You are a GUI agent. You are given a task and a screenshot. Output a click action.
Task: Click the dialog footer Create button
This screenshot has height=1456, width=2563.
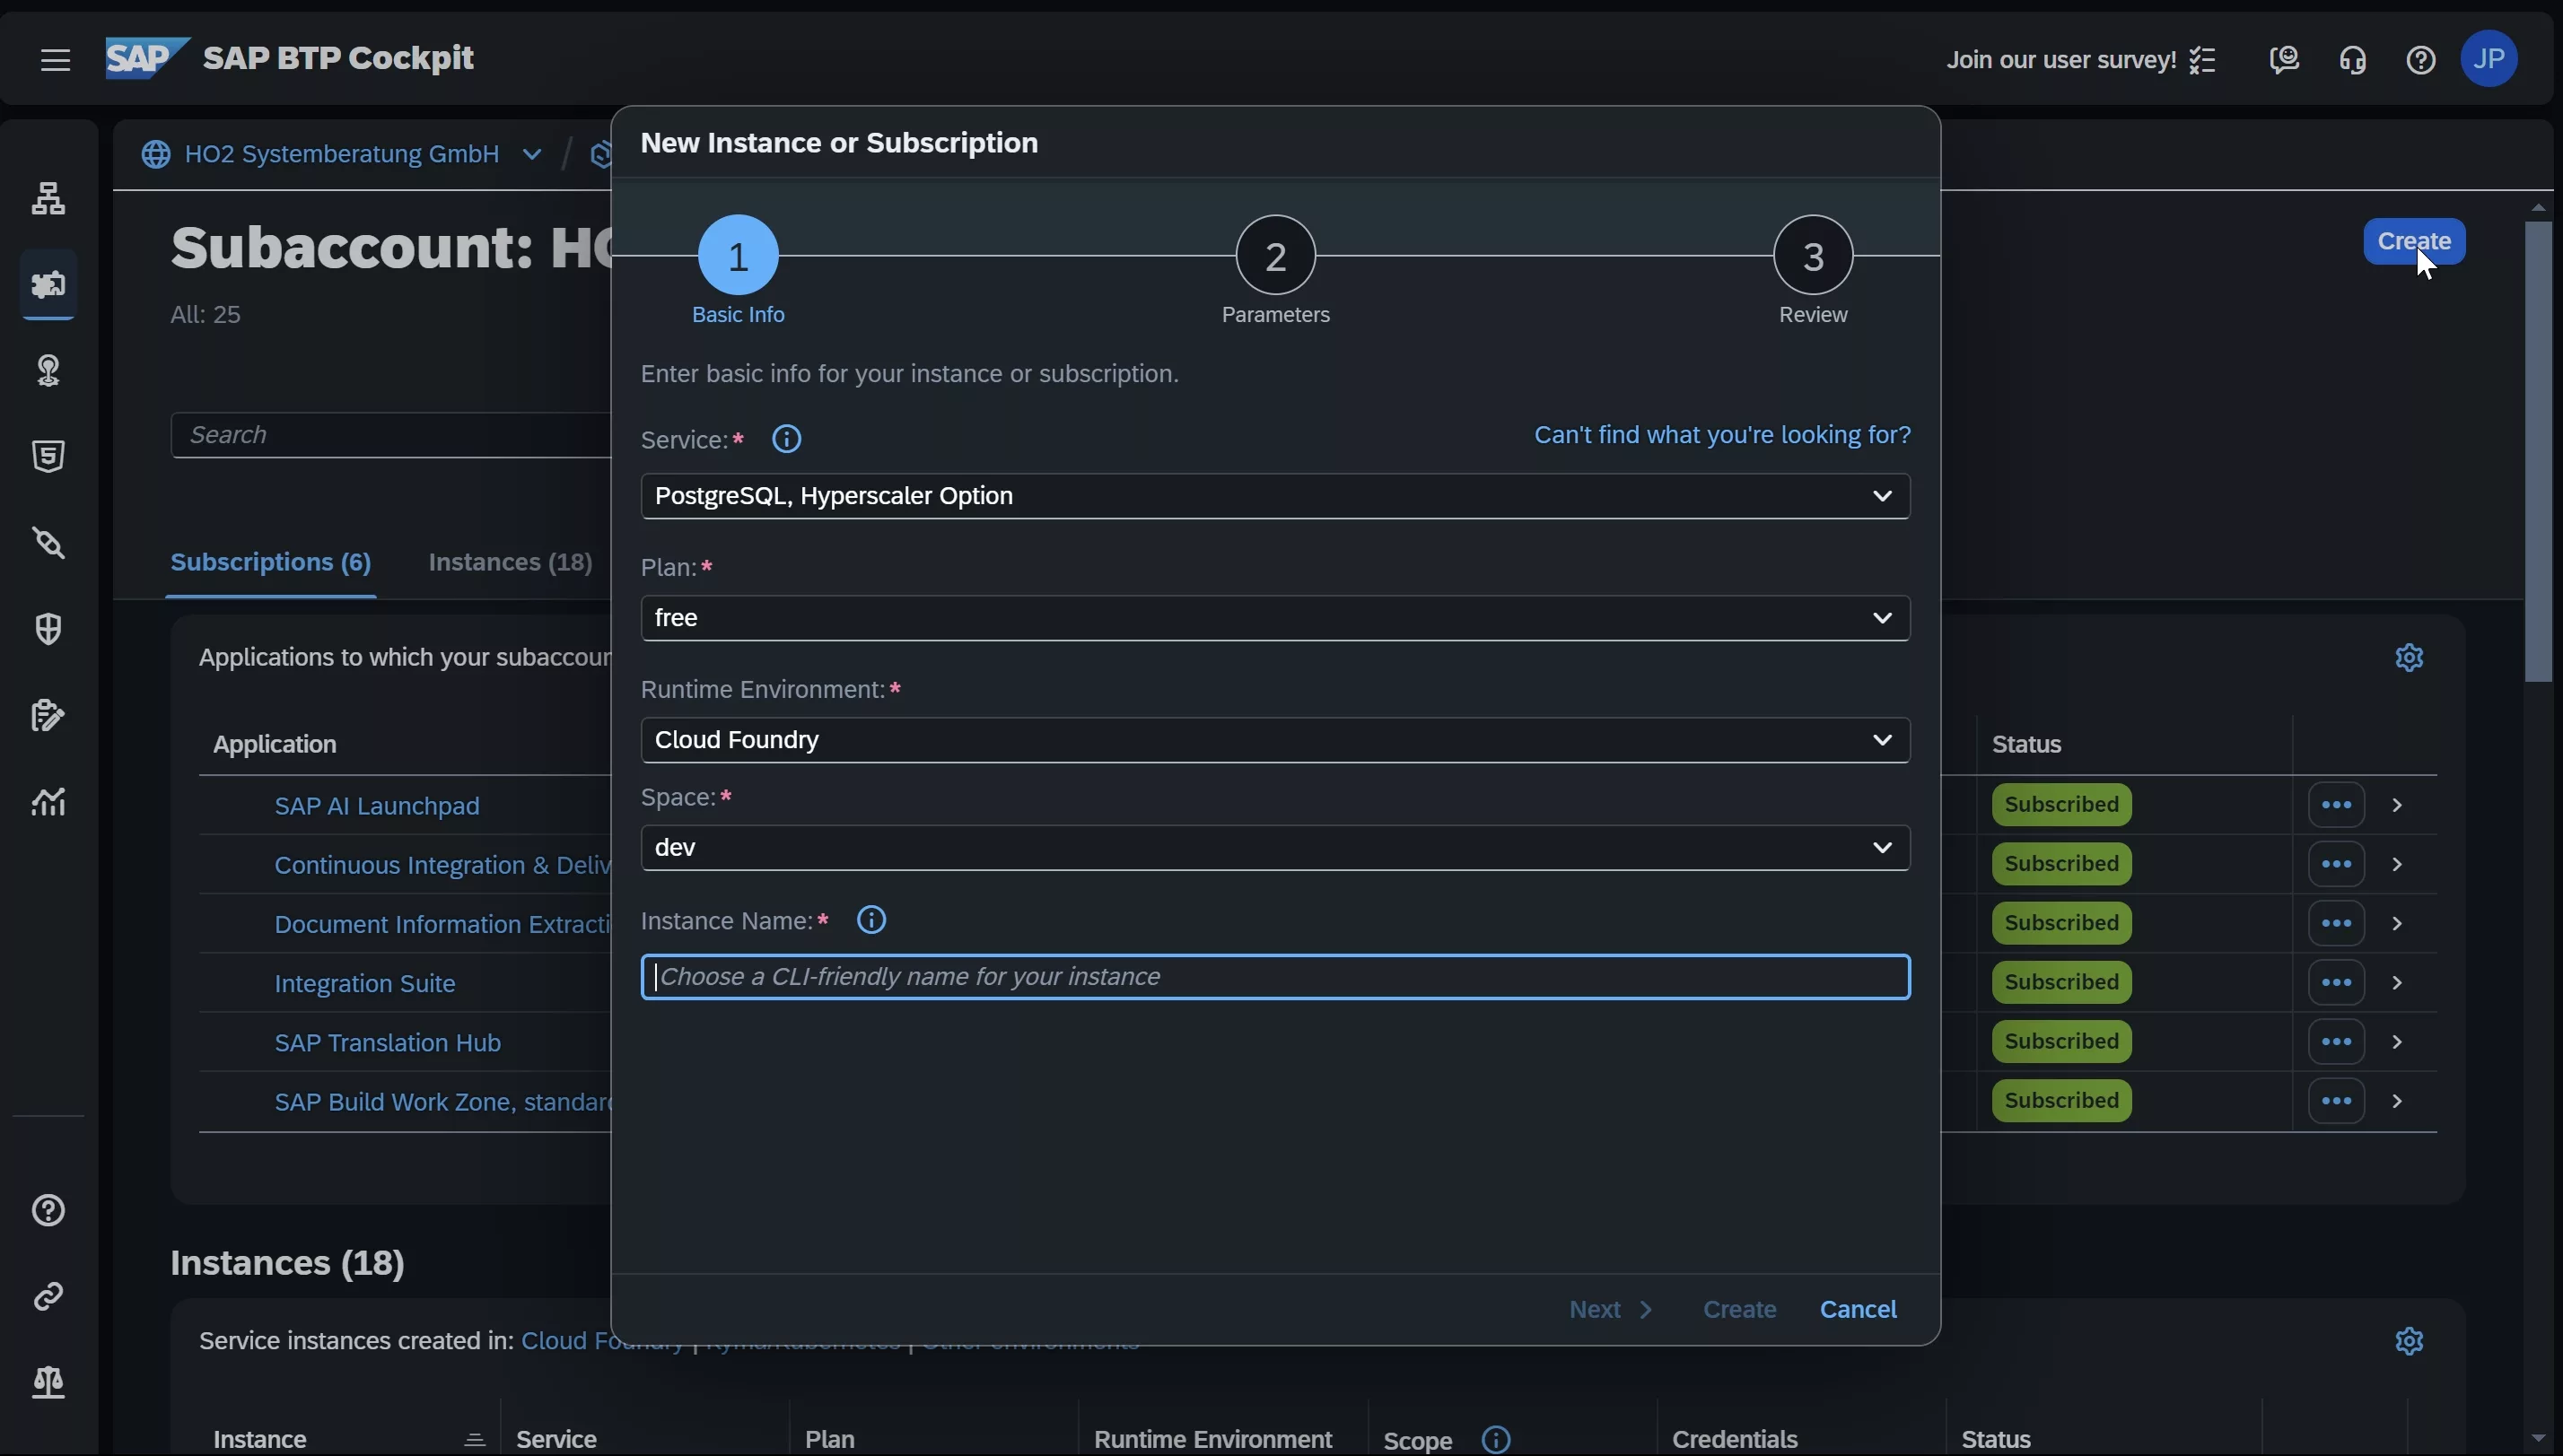coord(1740,1310)
